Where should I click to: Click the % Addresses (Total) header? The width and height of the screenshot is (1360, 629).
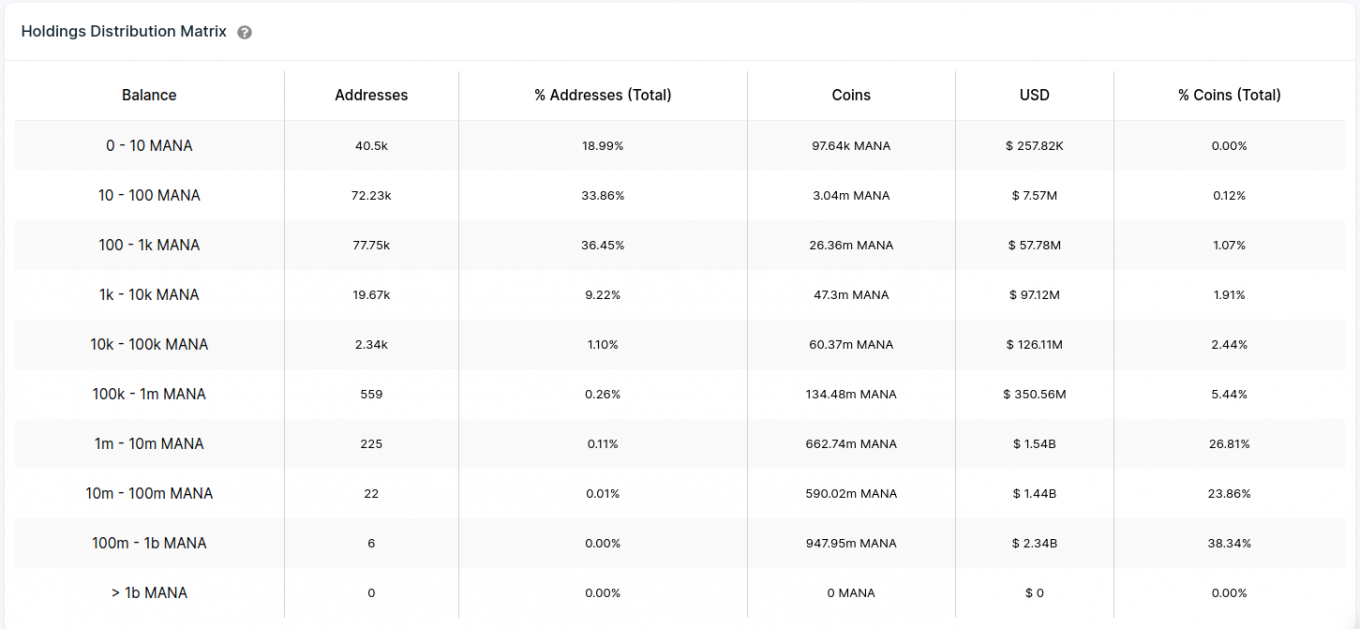[x=603, y=95]
